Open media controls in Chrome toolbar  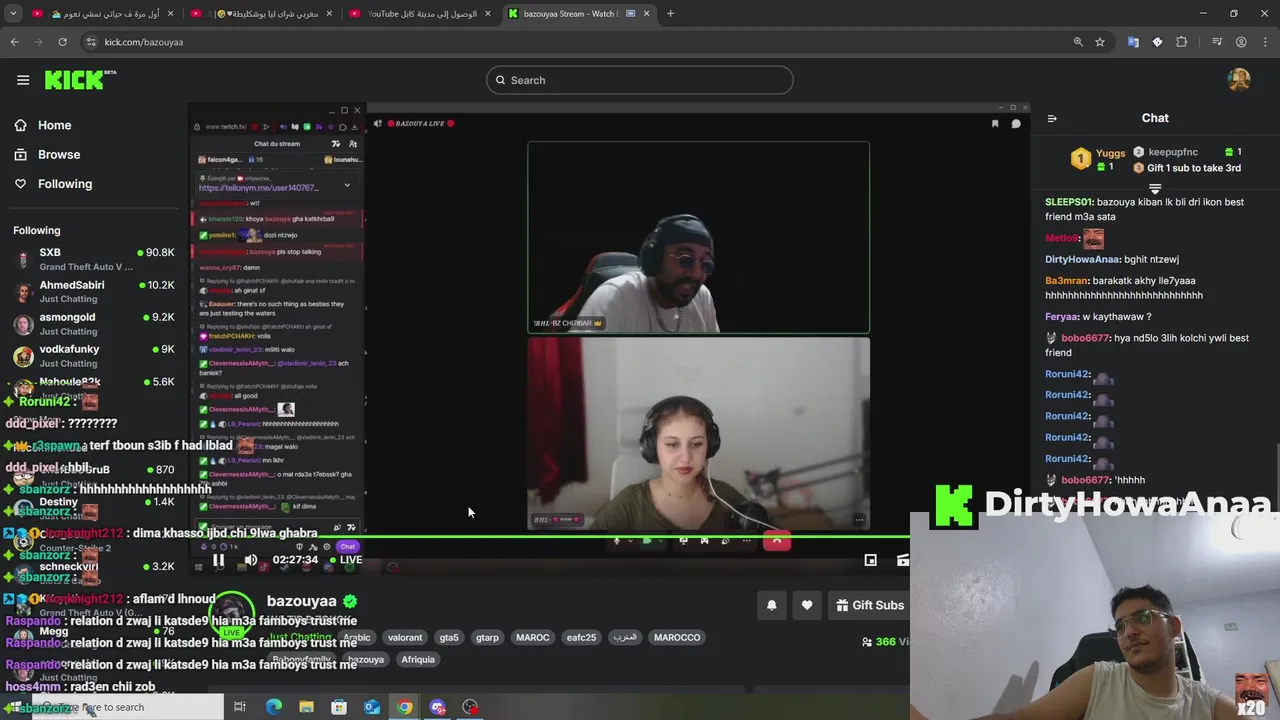[x=1217, y=42]
